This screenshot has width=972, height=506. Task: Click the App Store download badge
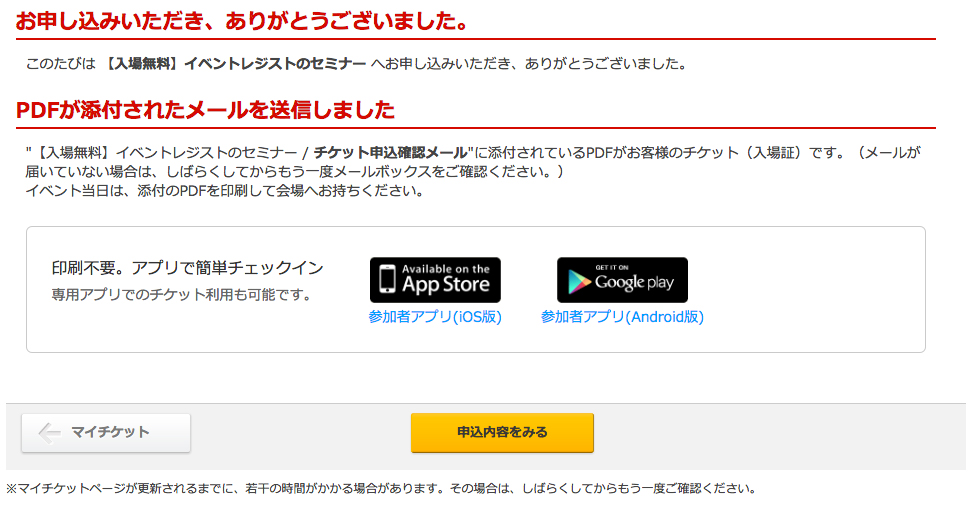(x=435, y=280)
